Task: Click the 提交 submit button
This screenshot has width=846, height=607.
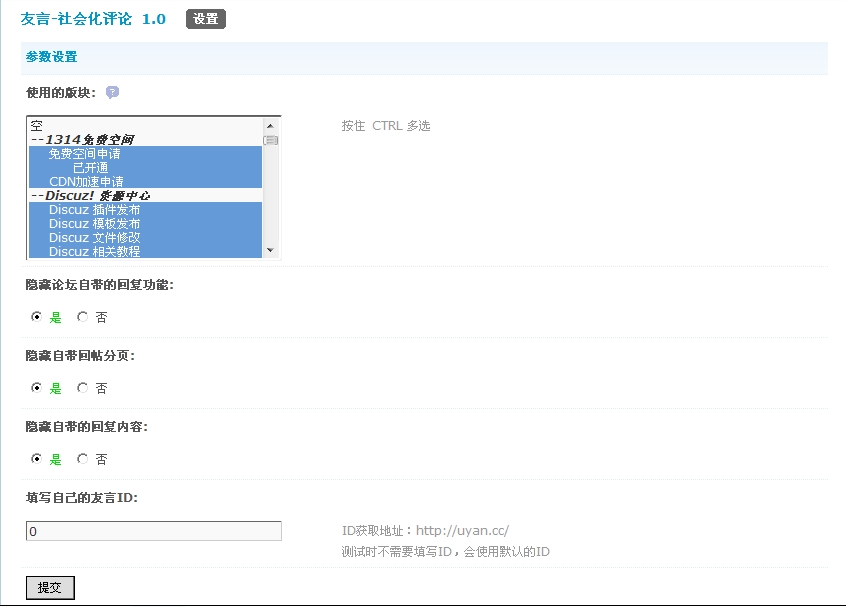Action: [x=49, y=587]
